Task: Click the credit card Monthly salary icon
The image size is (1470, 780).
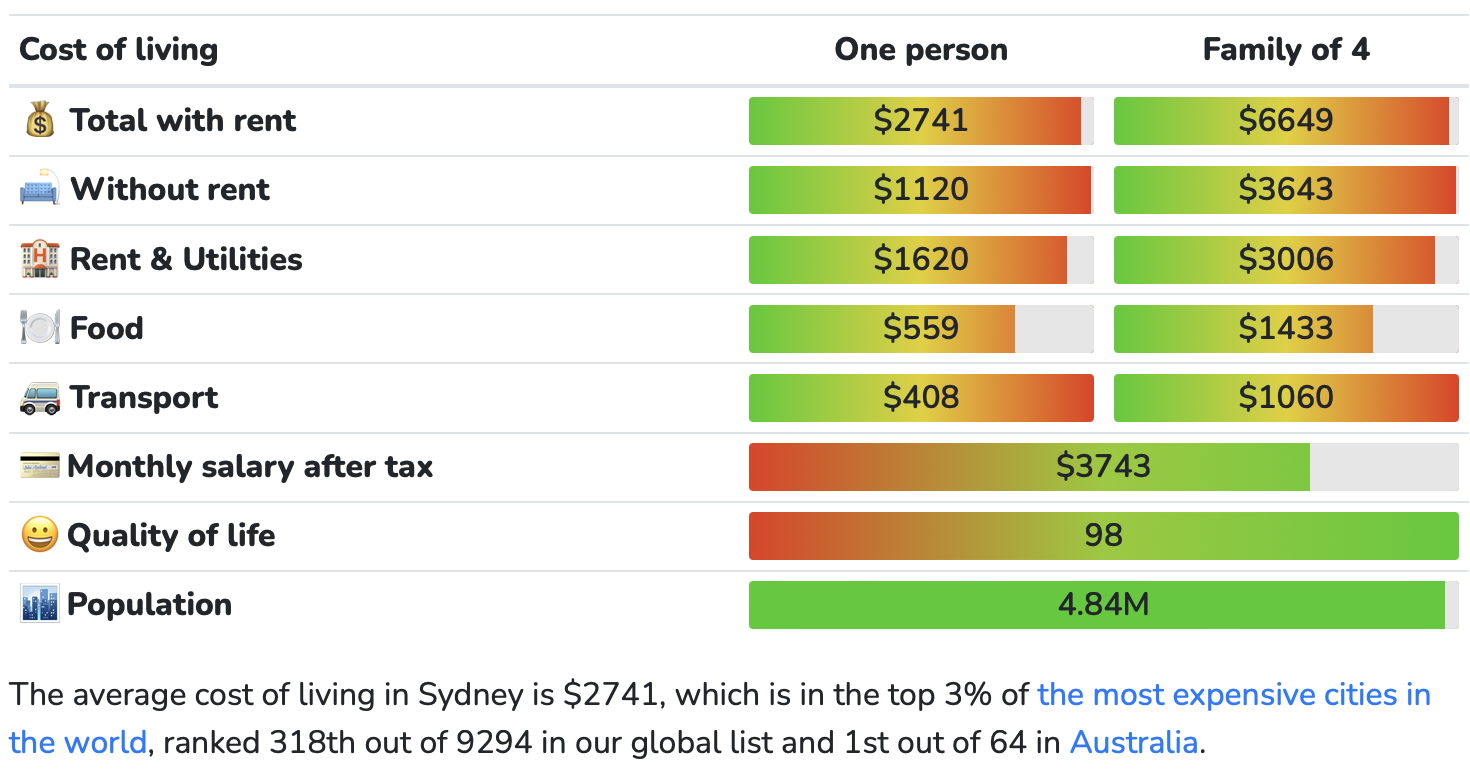Action: coord(39,466)
